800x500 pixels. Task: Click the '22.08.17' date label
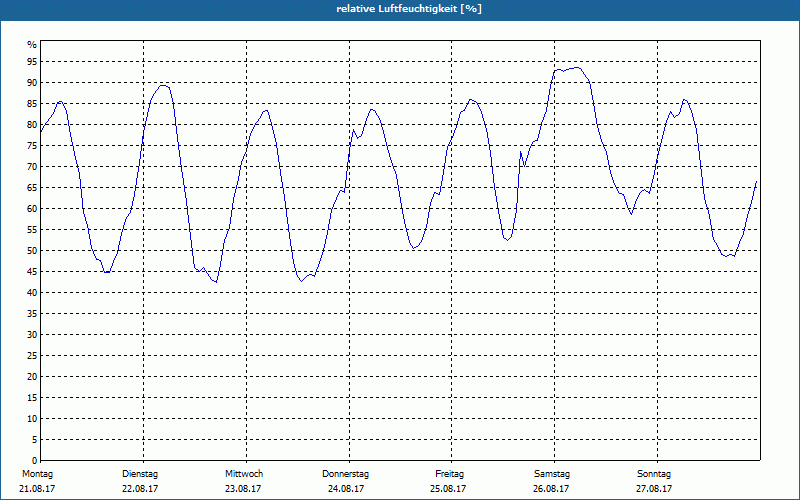tap(140, 489)
